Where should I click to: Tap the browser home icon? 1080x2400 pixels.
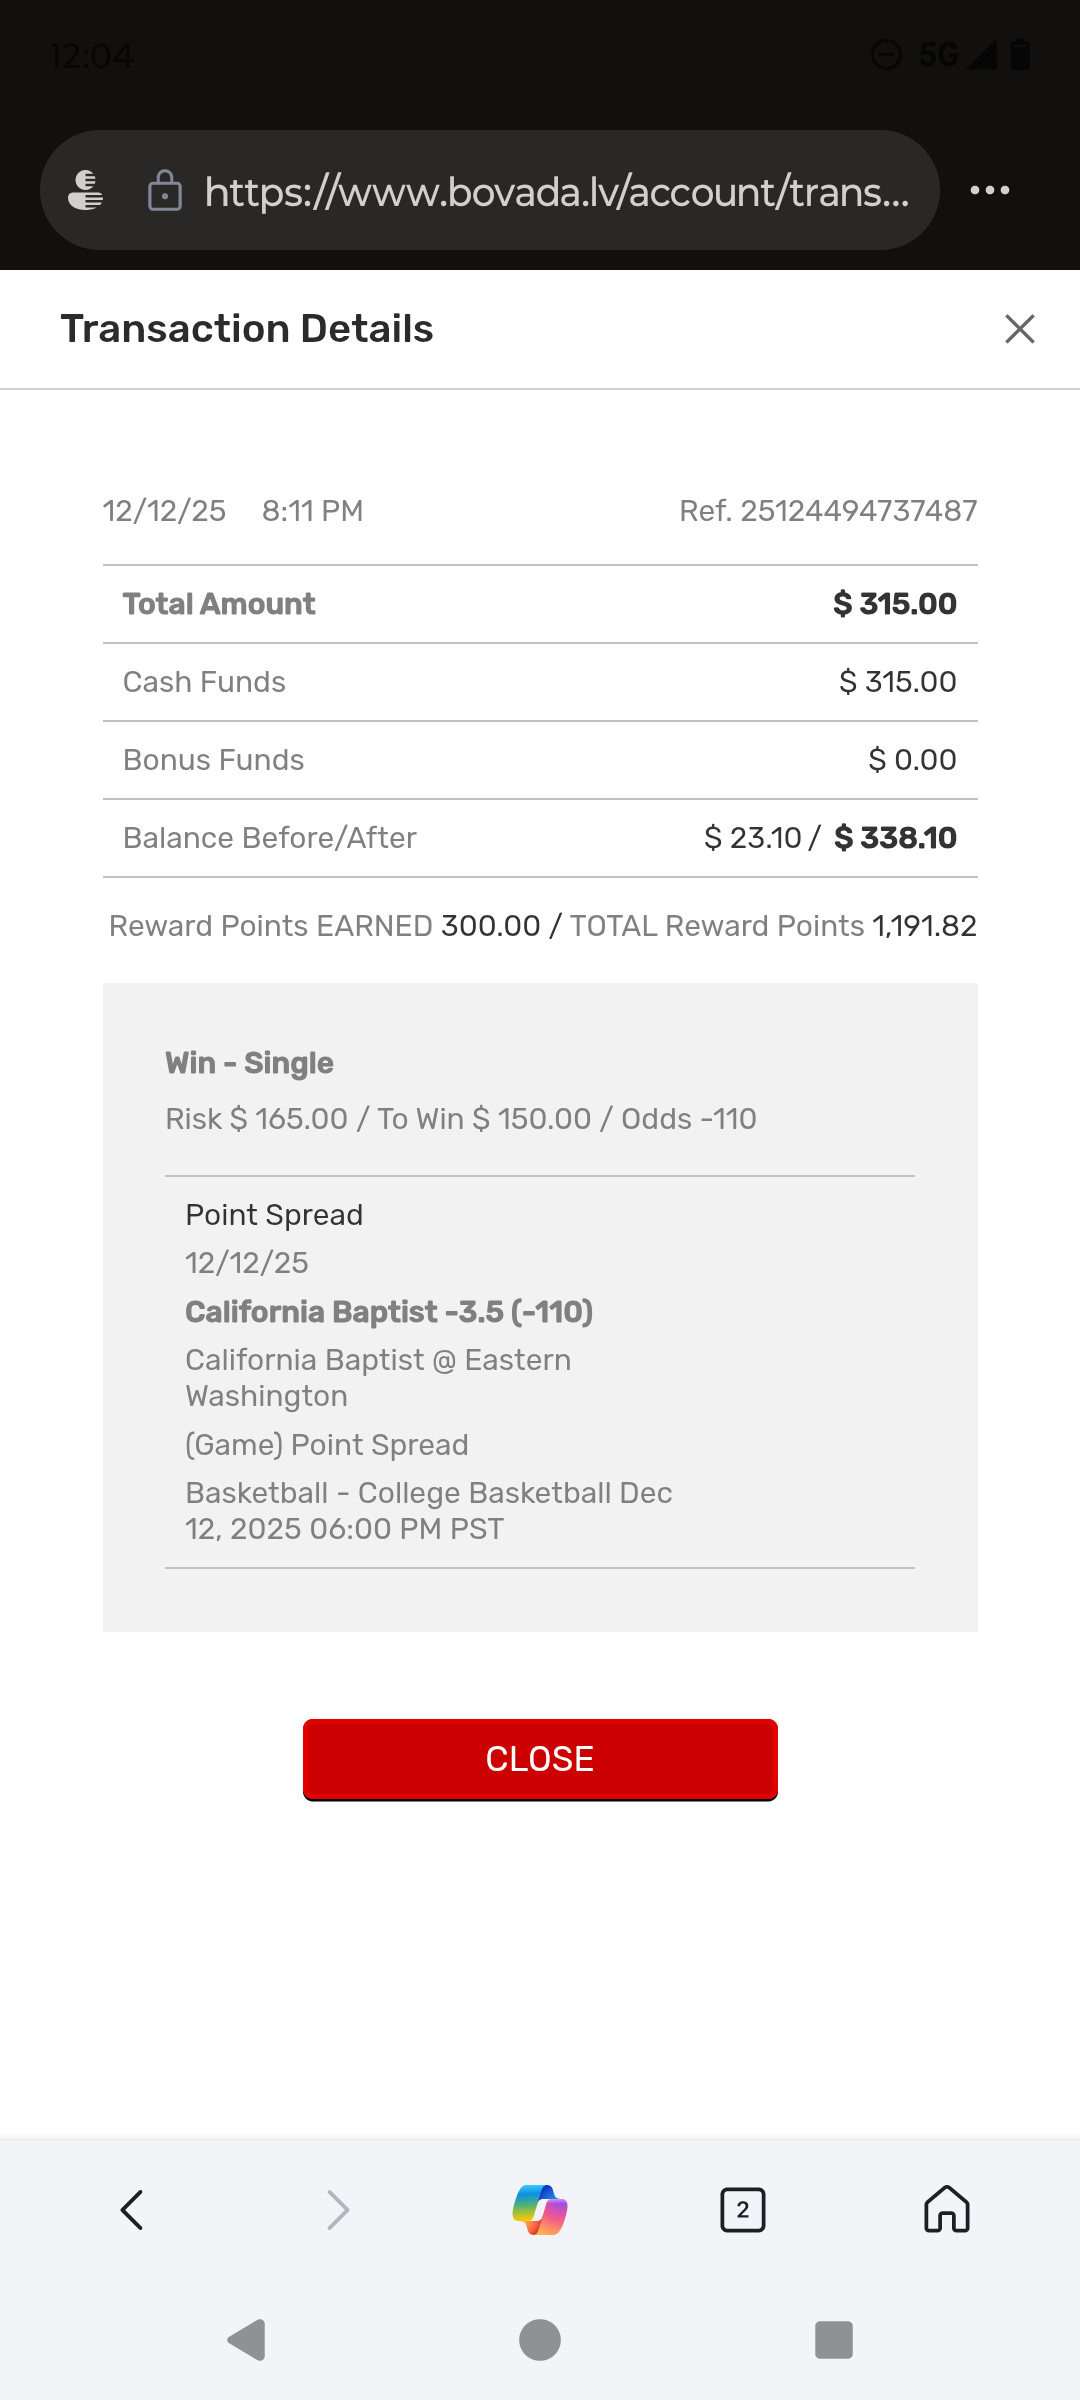[946, 2209]
